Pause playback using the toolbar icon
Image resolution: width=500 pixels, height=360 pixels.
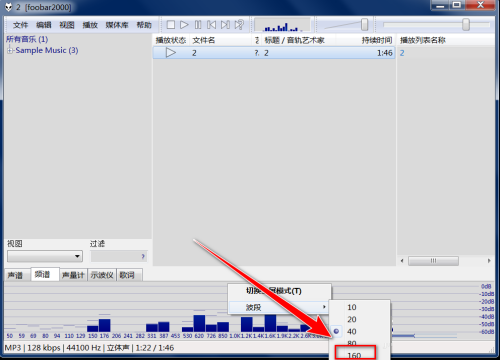pos(198,25)
